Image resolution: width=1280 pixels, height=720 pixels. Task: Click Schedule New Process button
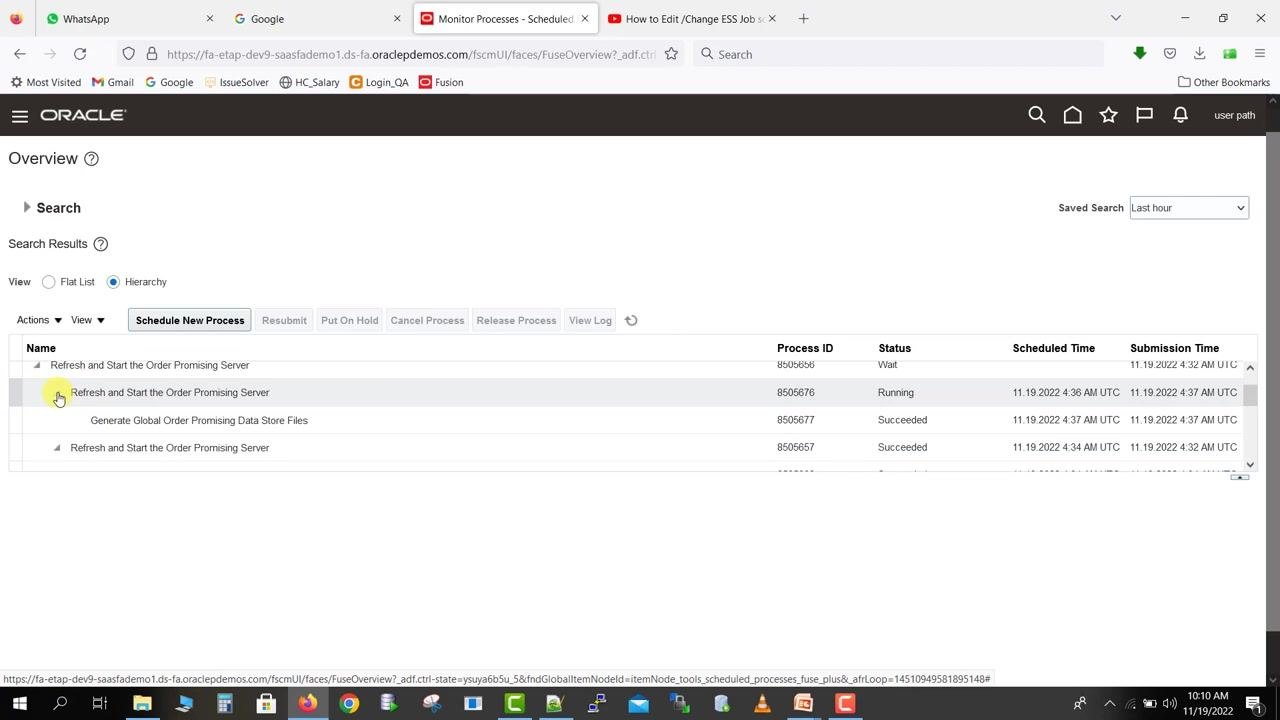click(x=190, y=320)
